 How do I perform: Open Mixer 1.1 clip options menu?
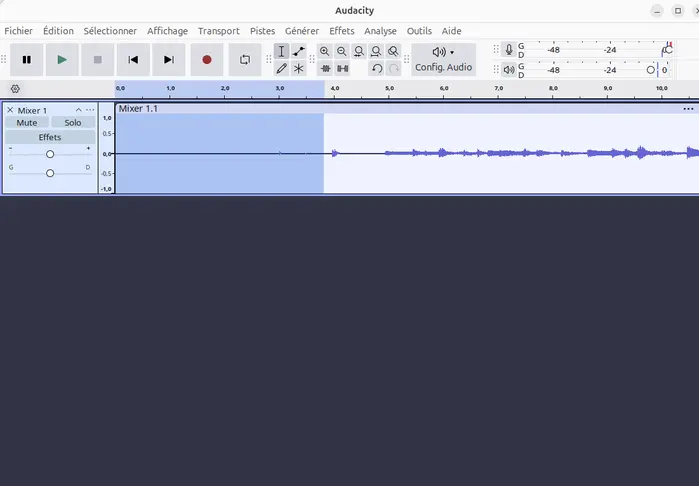(688, 109)
